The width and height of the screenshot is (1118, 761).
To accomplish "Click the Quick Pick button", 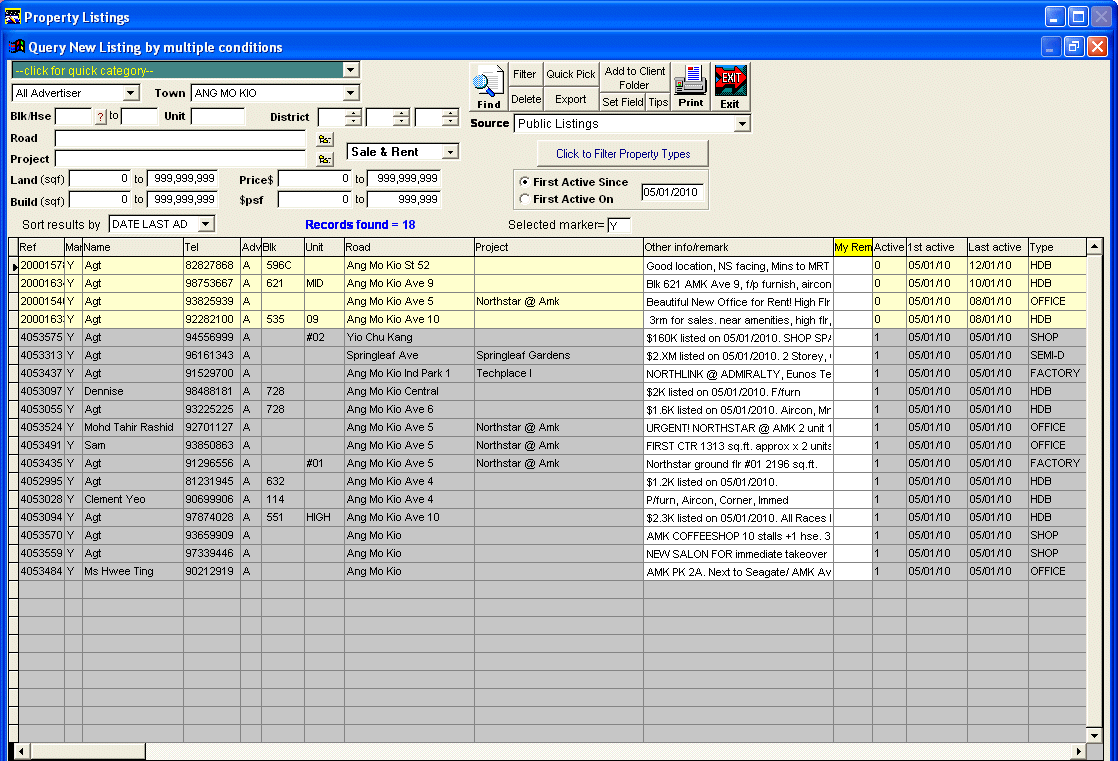I will point(570,74).
